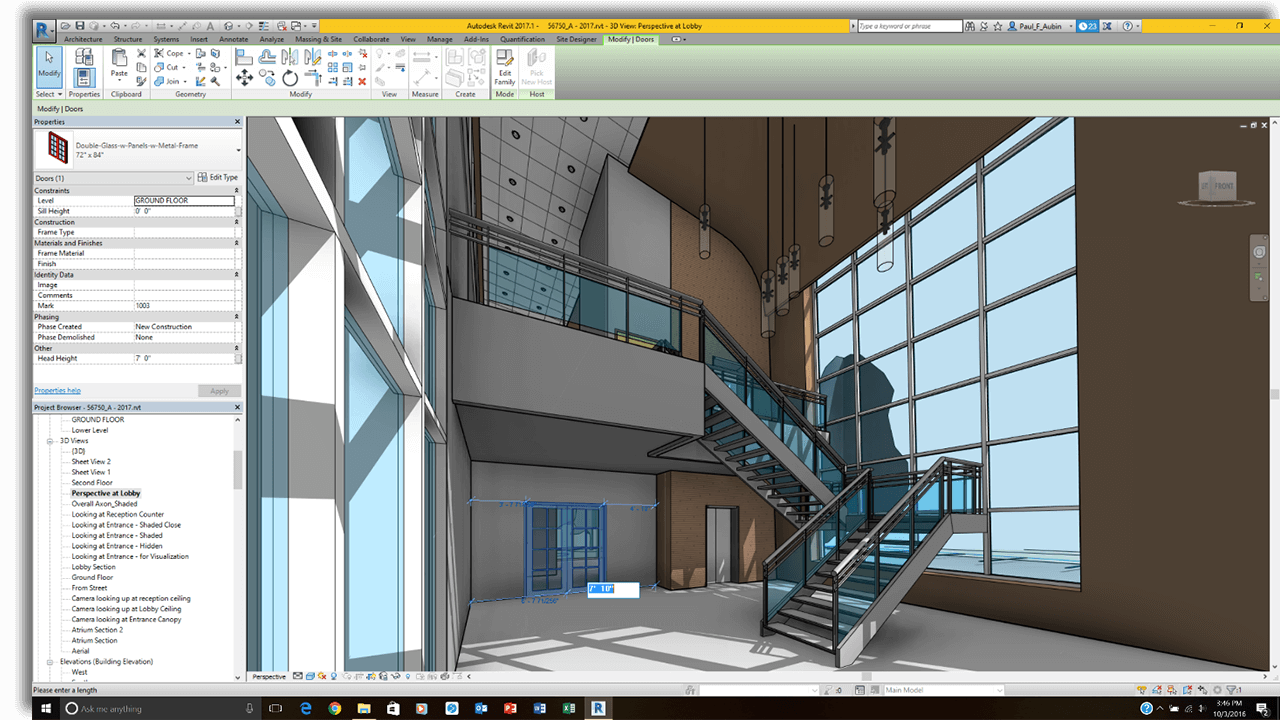The width and height of the screenshot is (1280, 720).
Task: Click the visual style icon in view control bar
Action: 310,676
